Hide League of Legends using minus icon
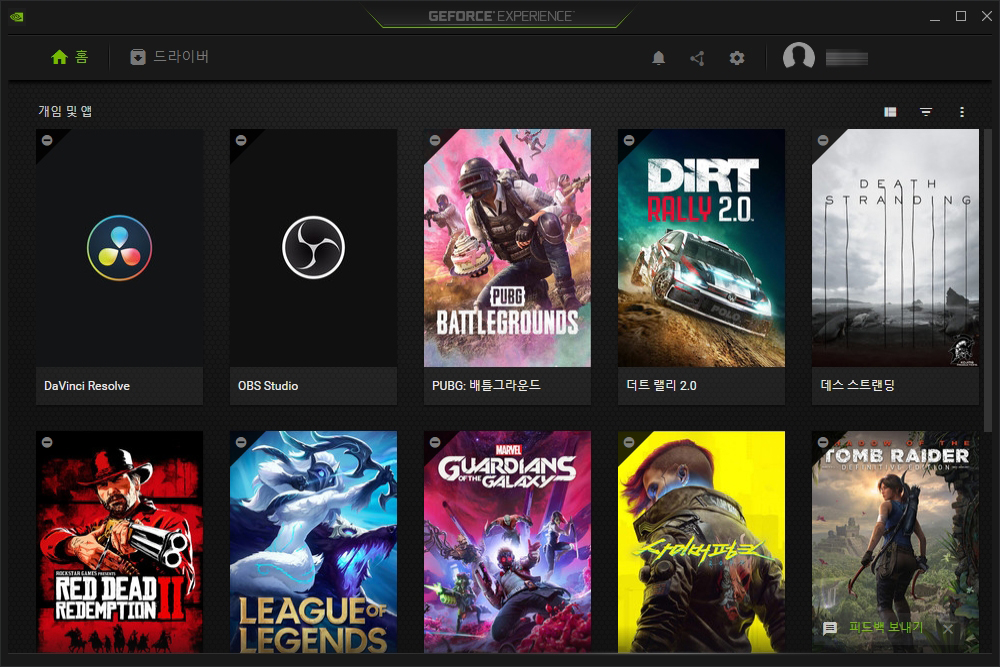Viewport: 1000px width, 667px height. pyautogui.click(x=241, y=442)
